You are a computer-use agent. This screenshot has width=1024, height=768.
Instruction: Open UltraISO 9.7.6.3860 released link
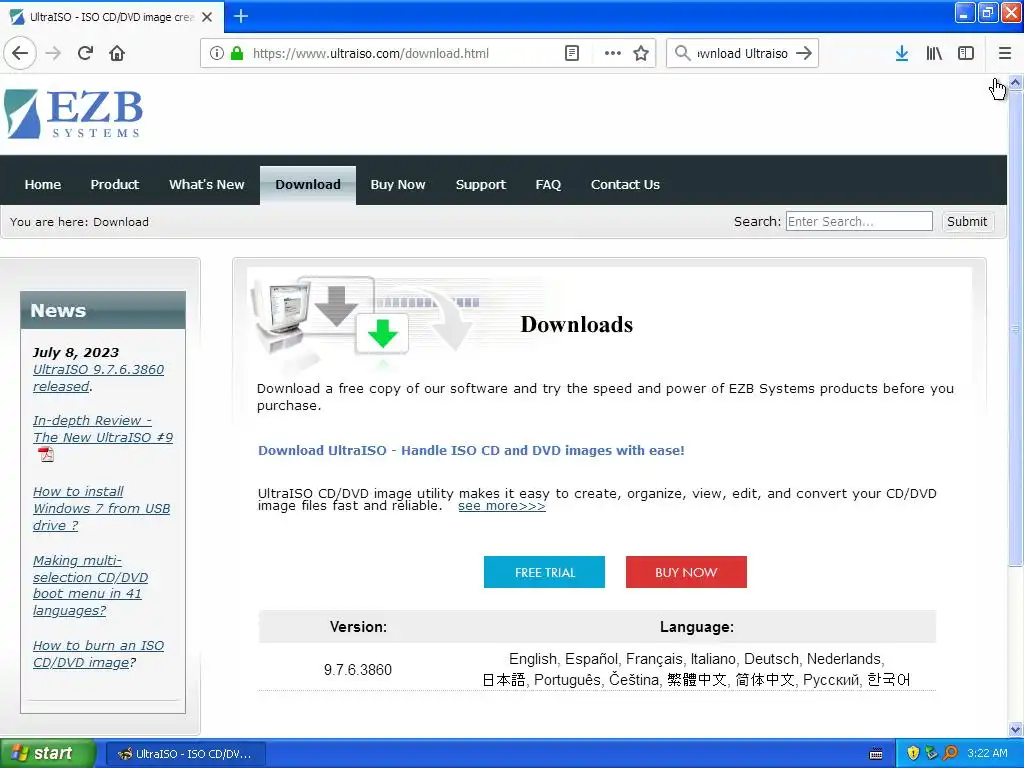99,377
